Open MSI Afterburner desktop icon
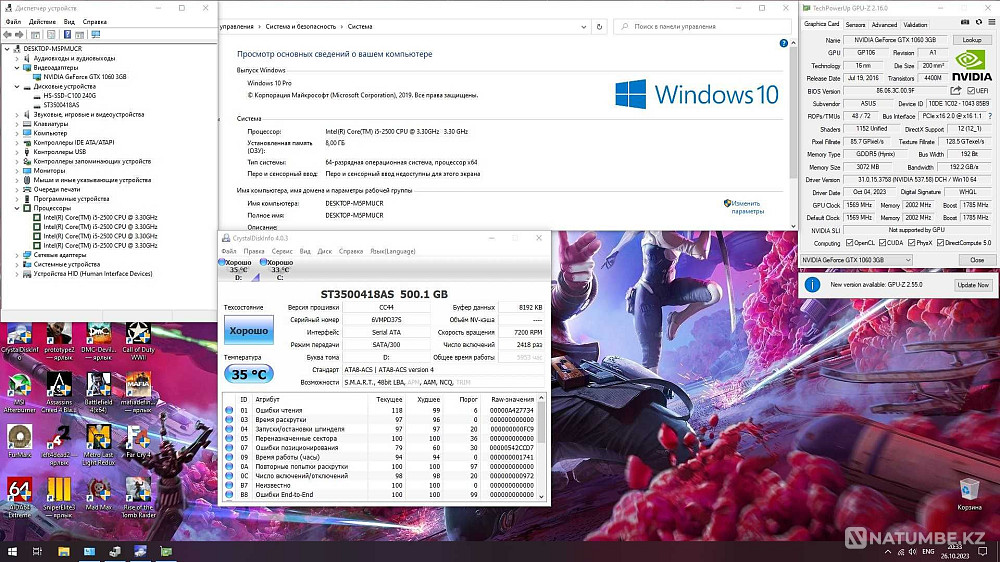Image resolution: width=1000 pixels, height=562 pixels. pyautogui.click(x=20, y=392)
